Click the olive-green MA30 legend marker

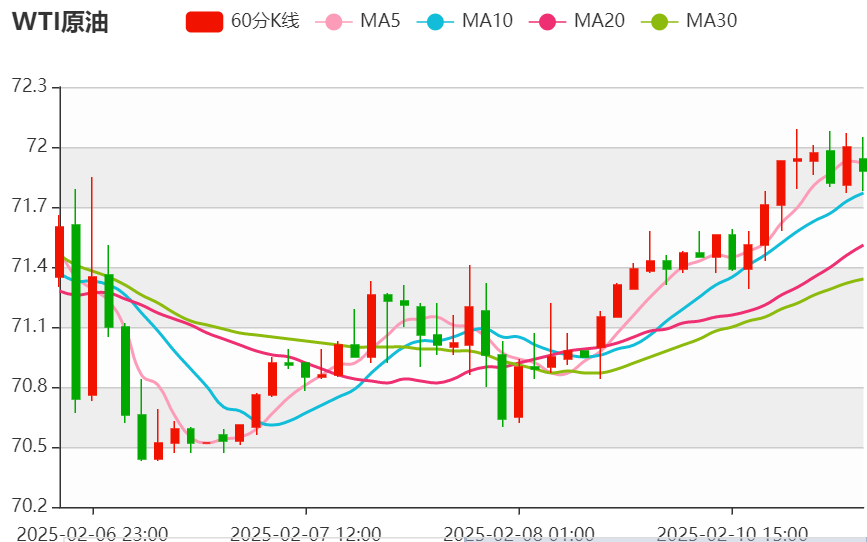click(x=659, y=21)
